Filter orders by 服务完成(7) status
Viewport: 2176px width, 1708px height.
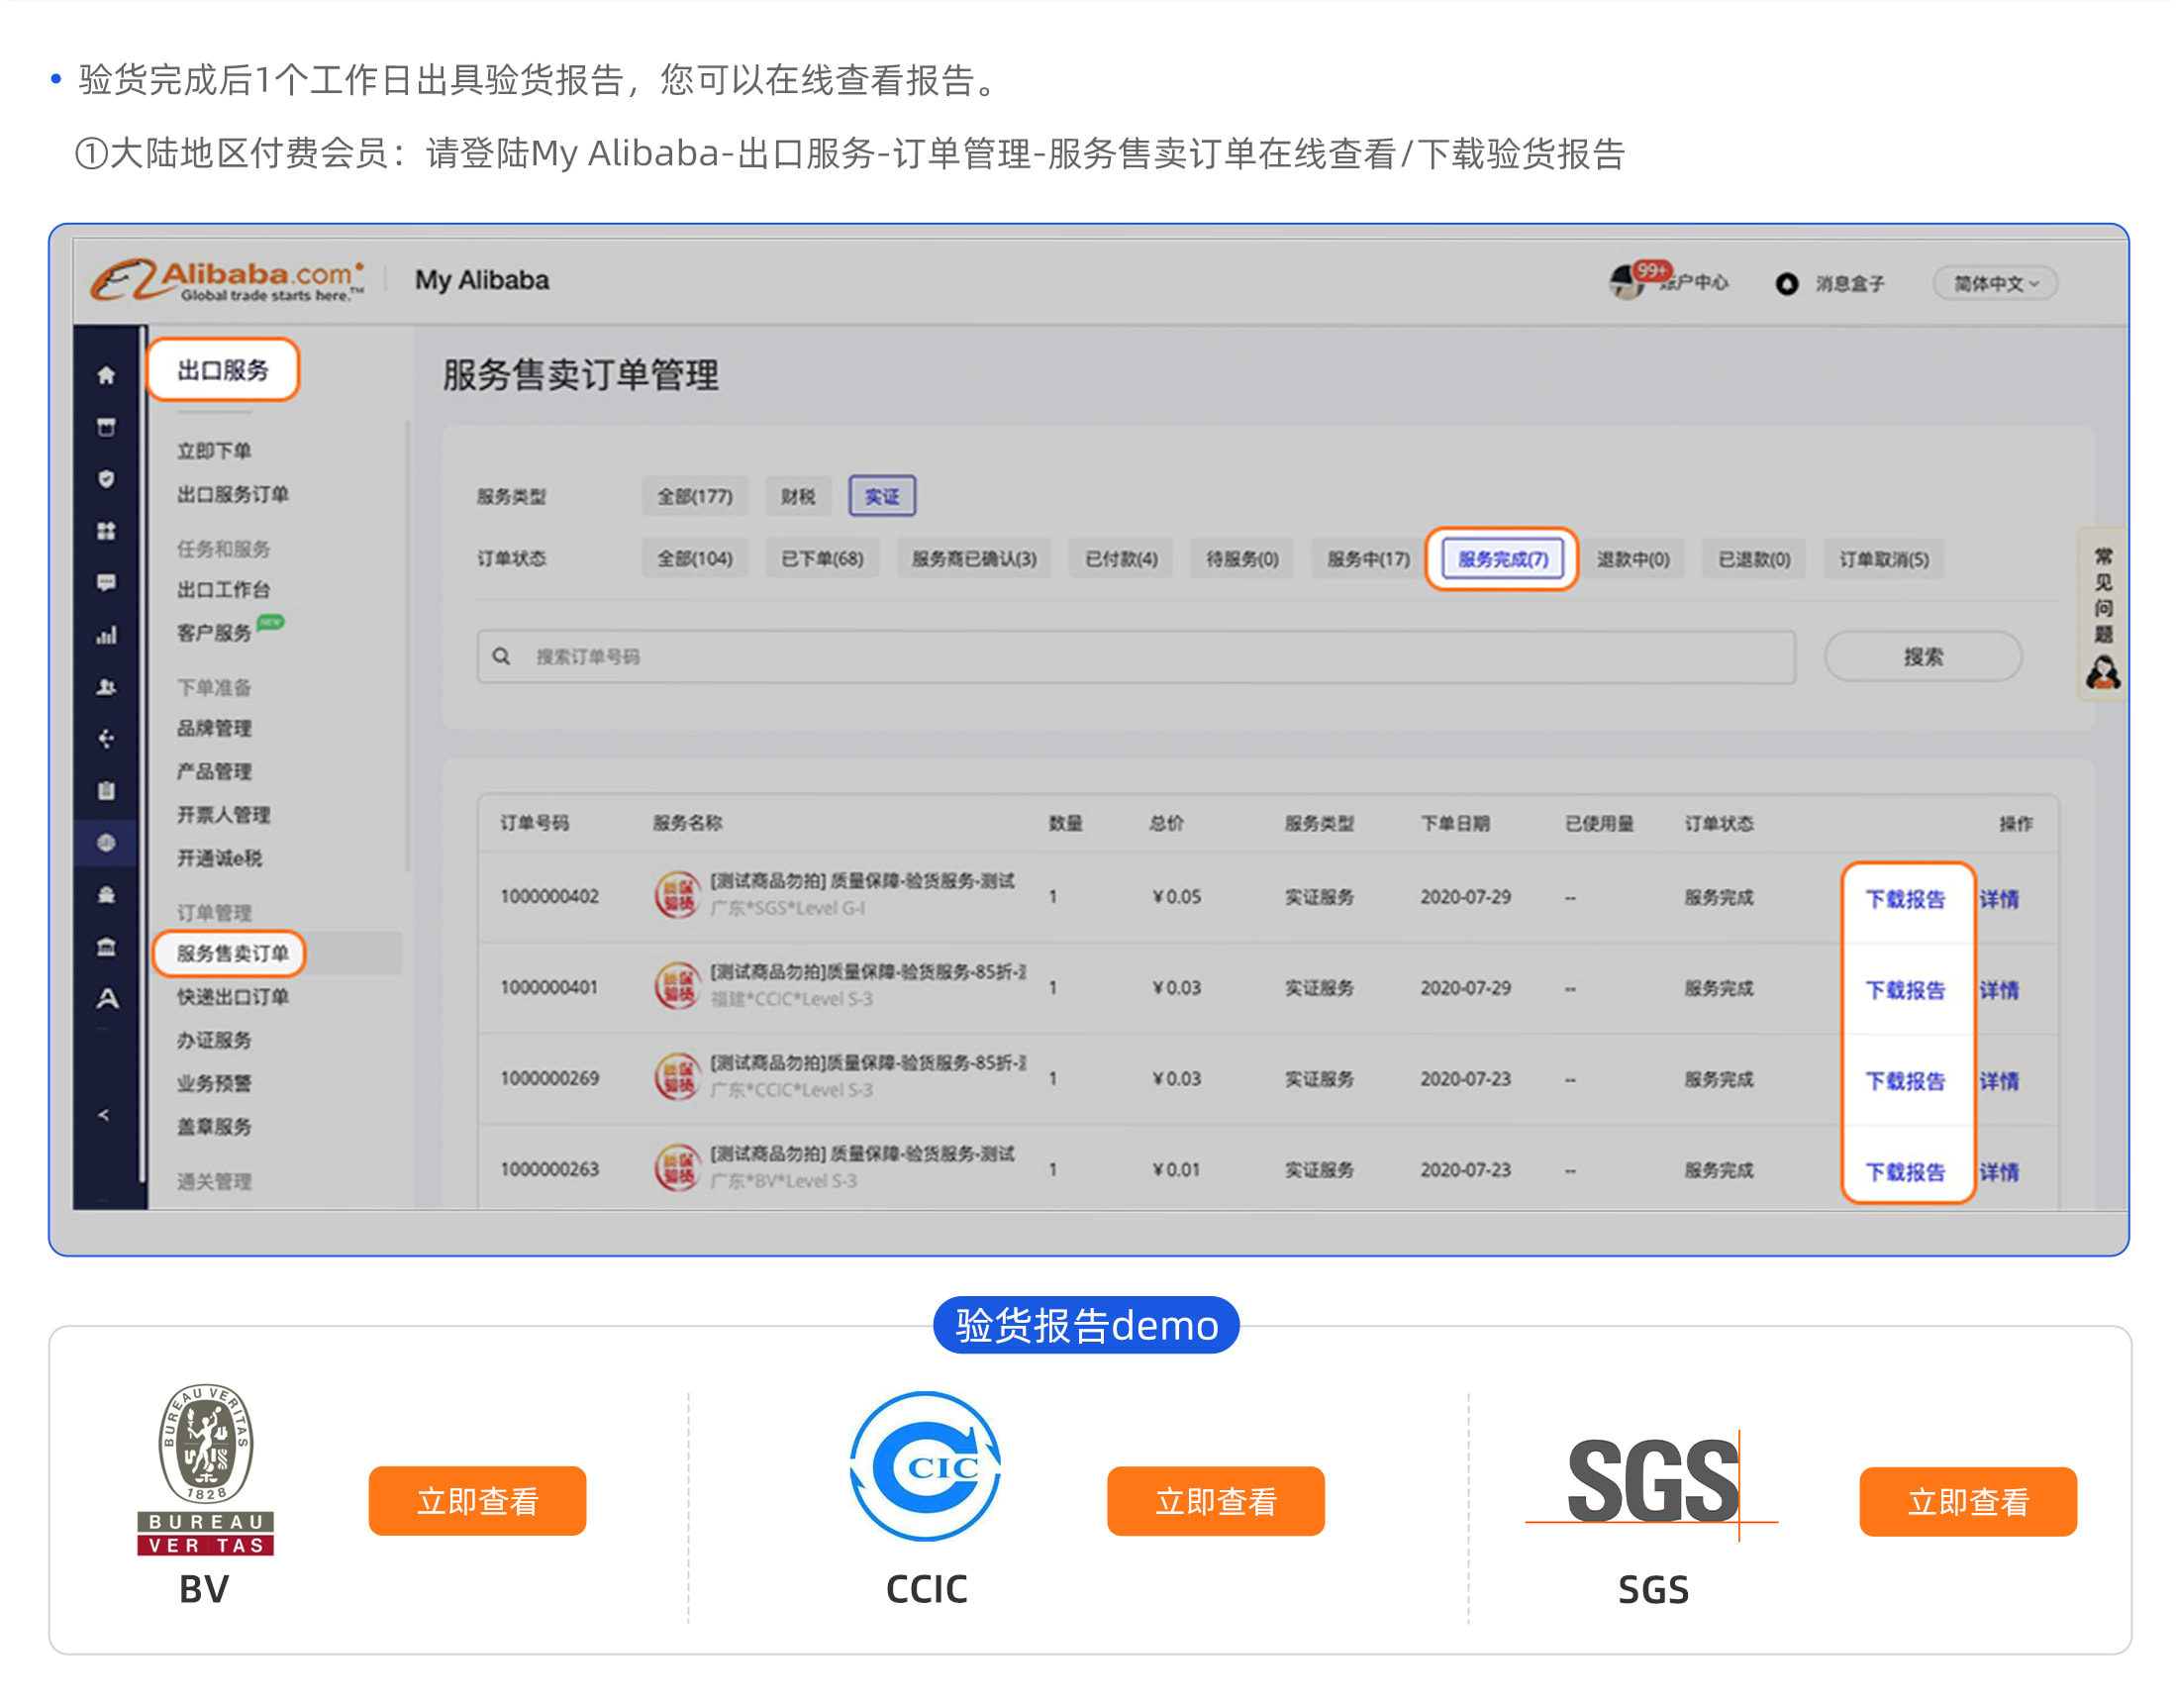point(1501,559)
